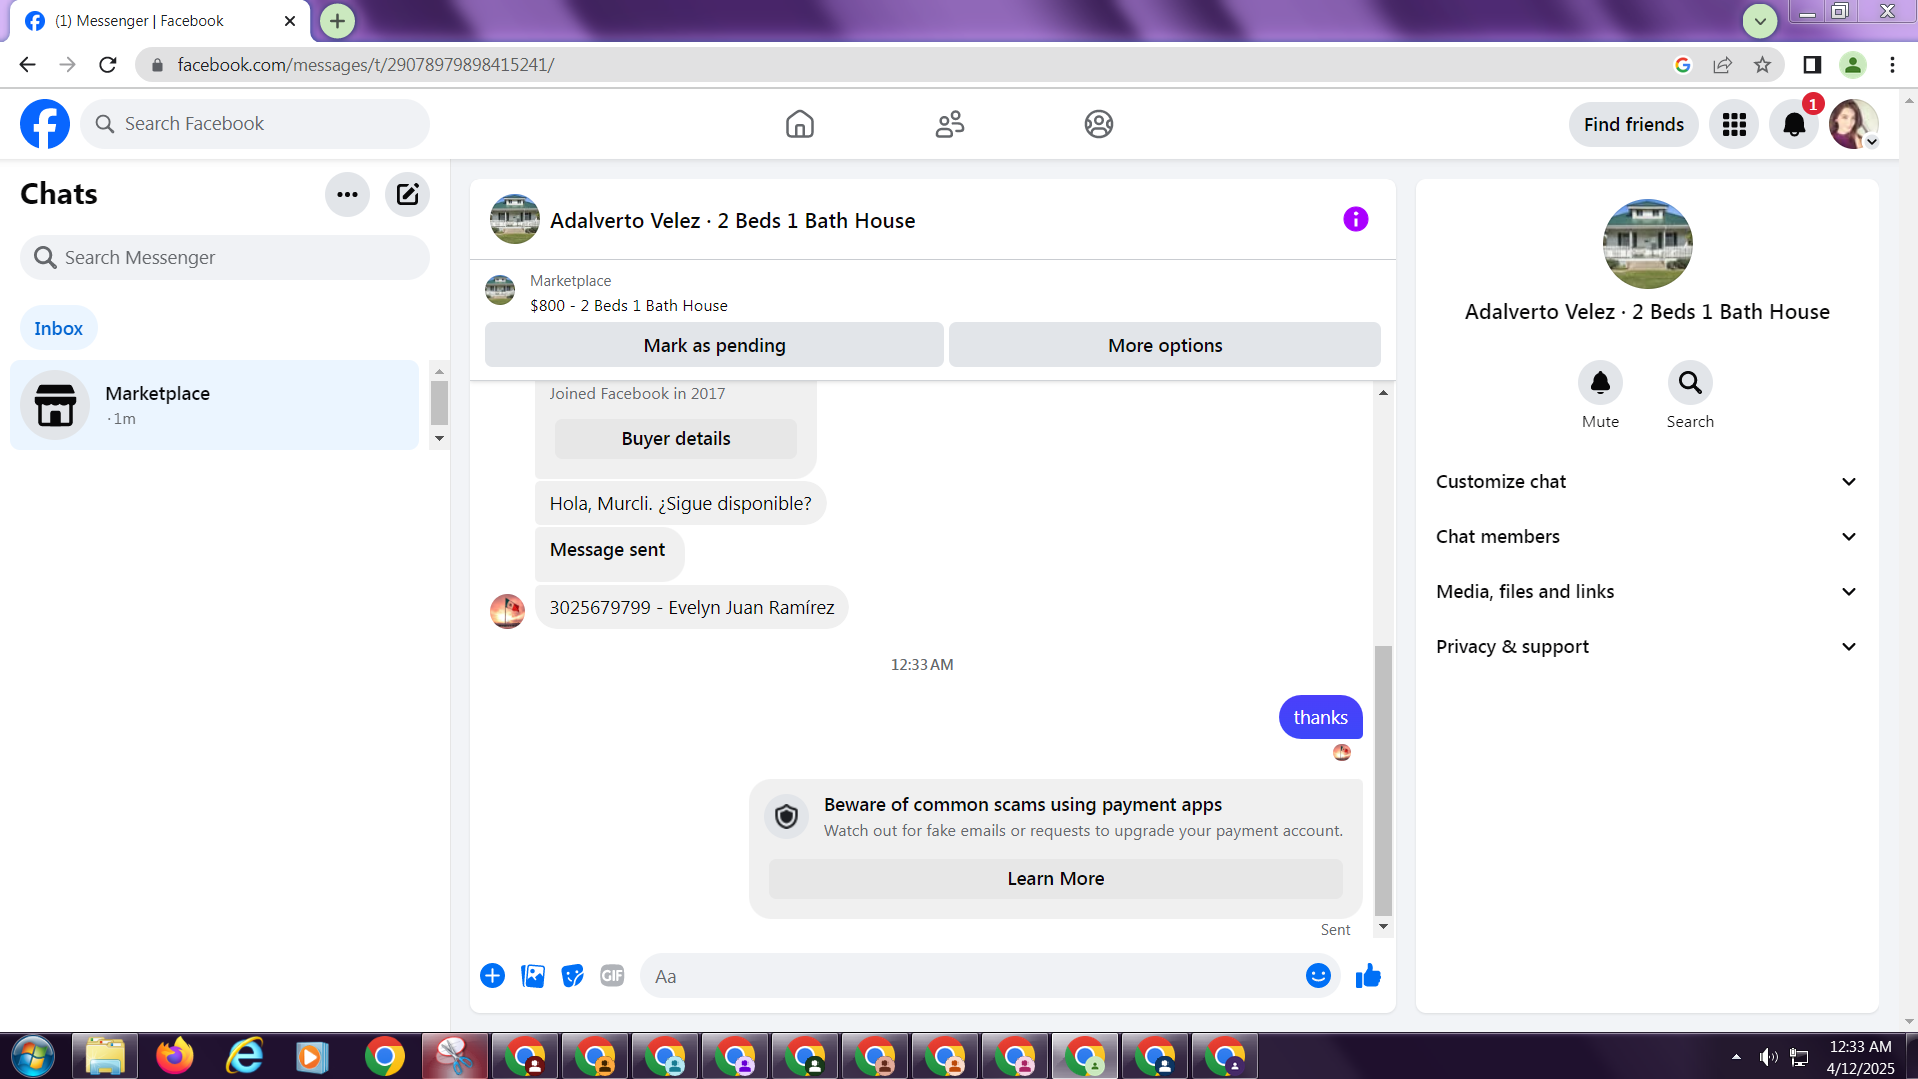Expand Privacy & support section
Viewport: 1918px width, 1079px height.
pyautogui.click(x=1647, y=647)
